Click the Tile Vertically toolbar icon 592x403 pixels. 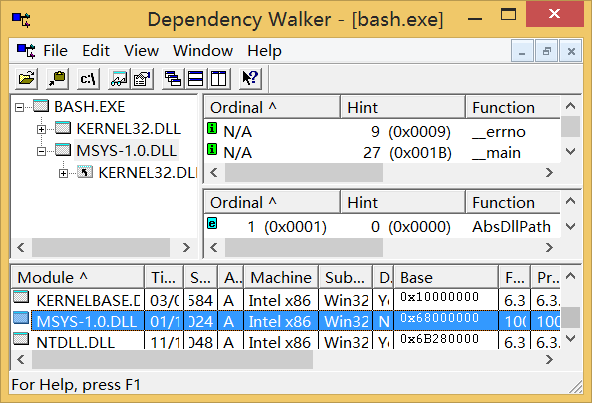219,79
